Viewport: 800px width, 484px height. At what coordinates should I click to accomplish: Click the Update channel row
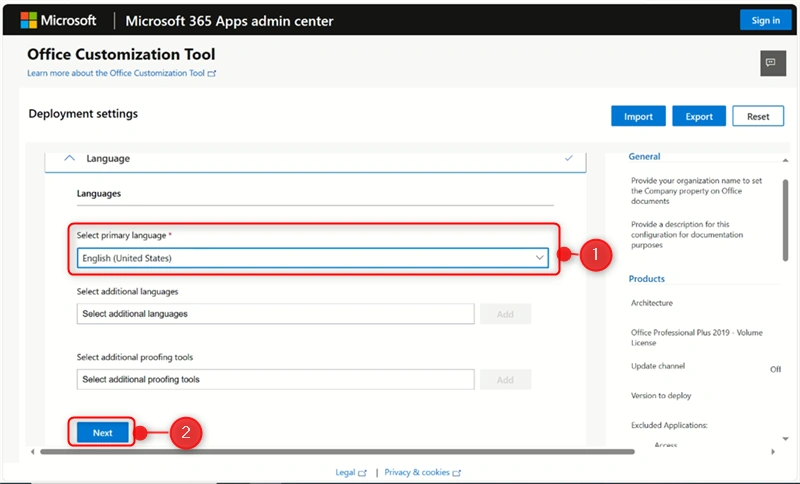pos(706,367)
